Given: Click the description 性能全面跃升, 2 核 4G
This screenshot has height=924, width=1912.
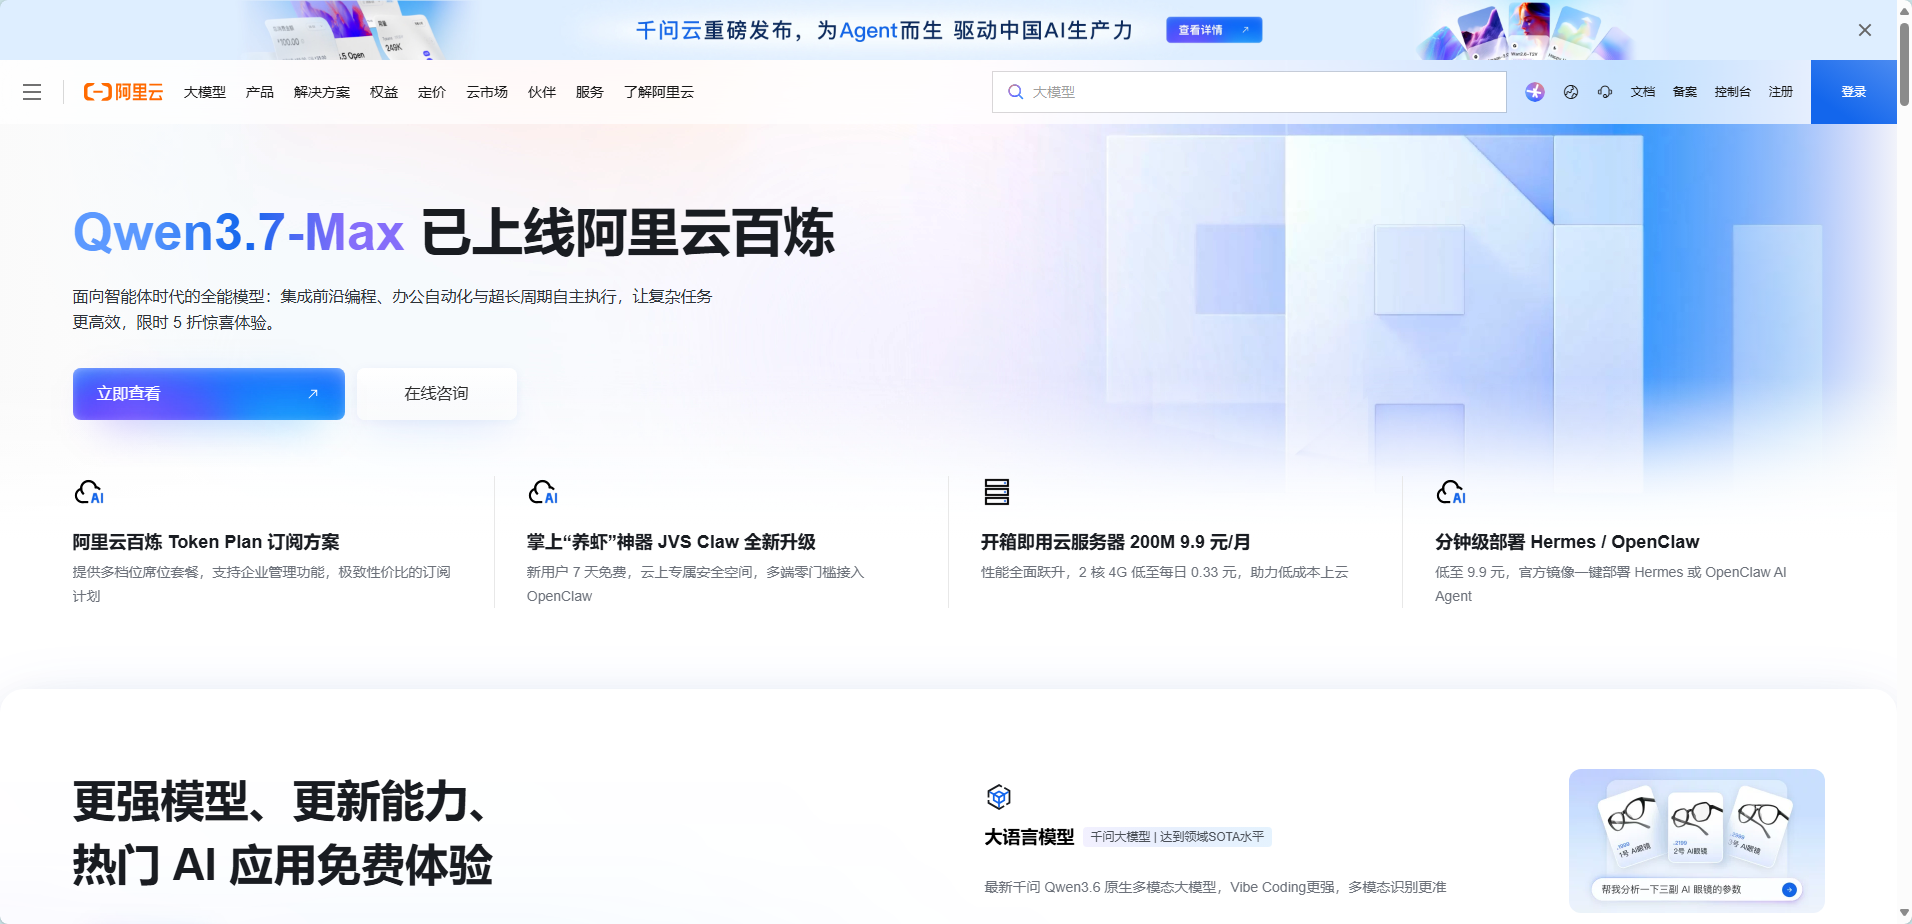Looking at the screenshot, I should coord(1165,572).
